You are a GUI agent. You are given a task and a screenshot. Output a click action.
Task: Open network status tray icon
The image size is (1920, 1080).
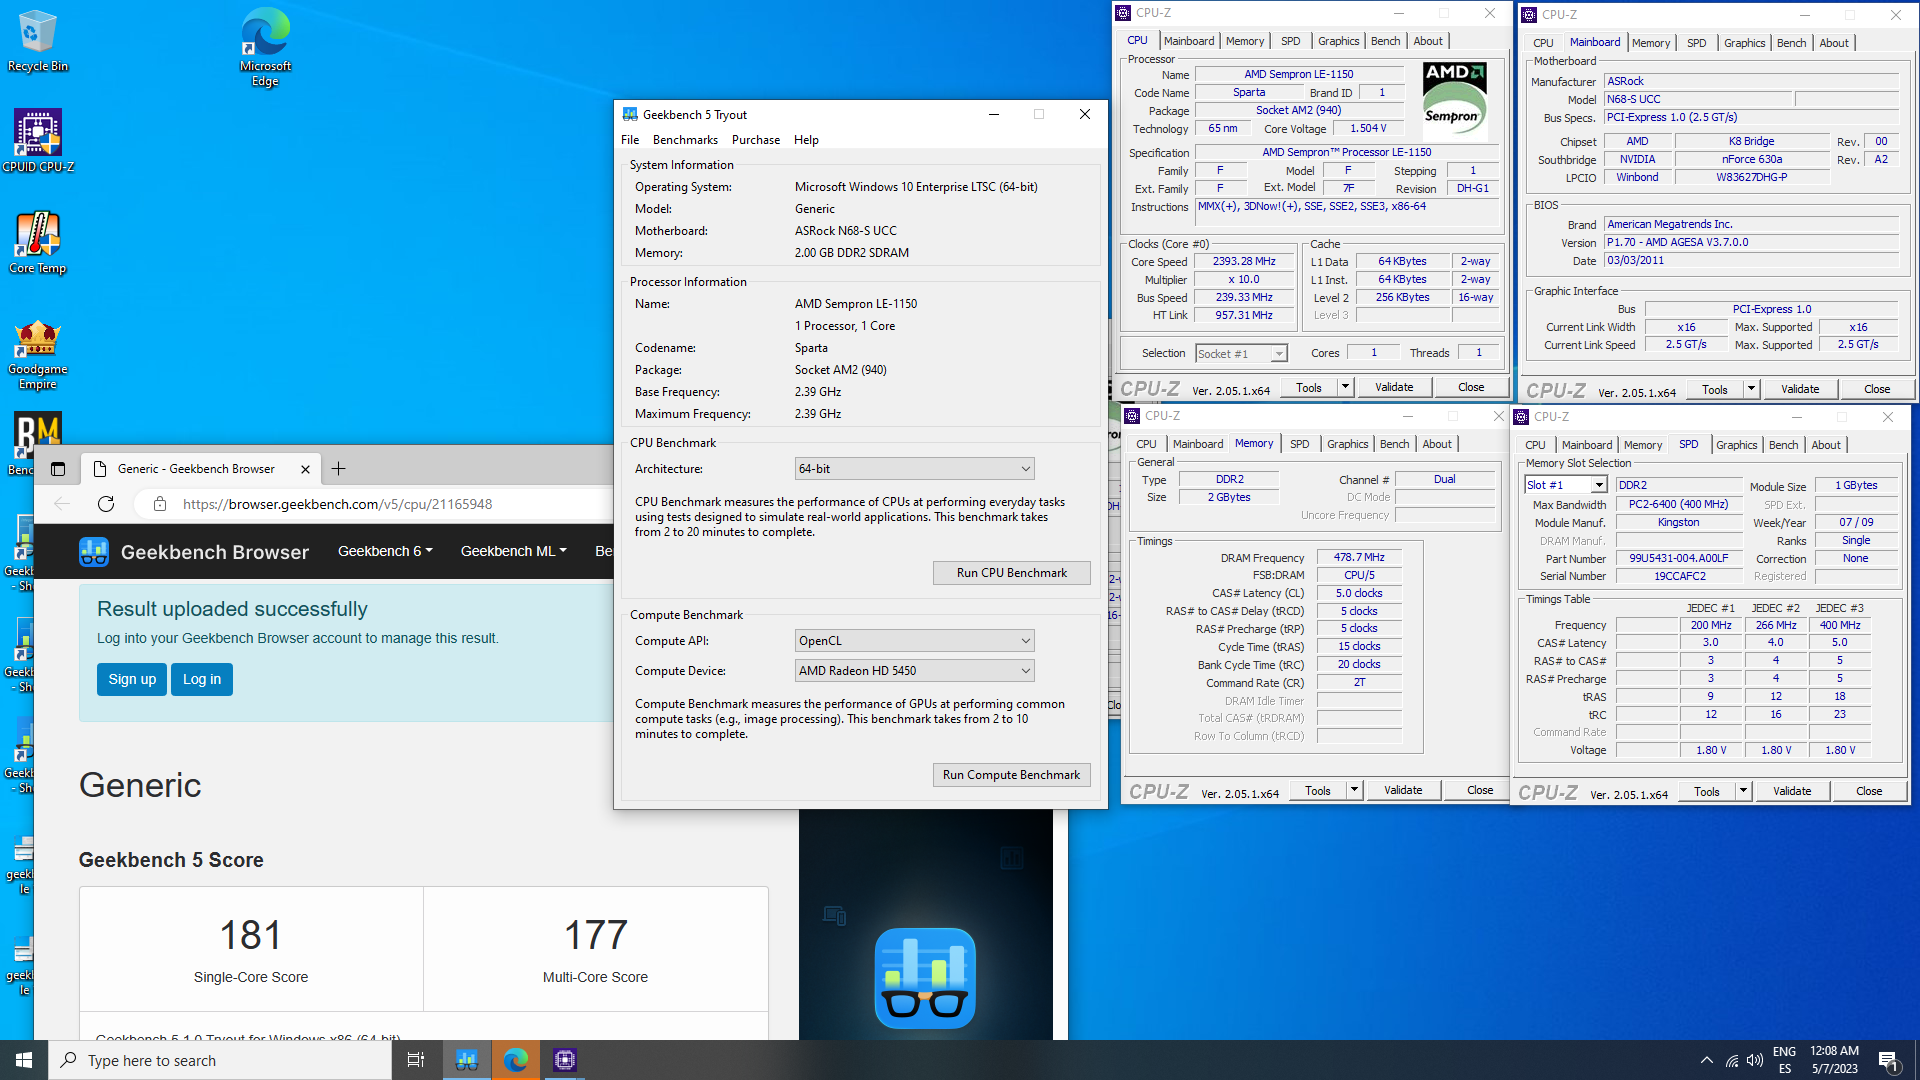1732,1060
